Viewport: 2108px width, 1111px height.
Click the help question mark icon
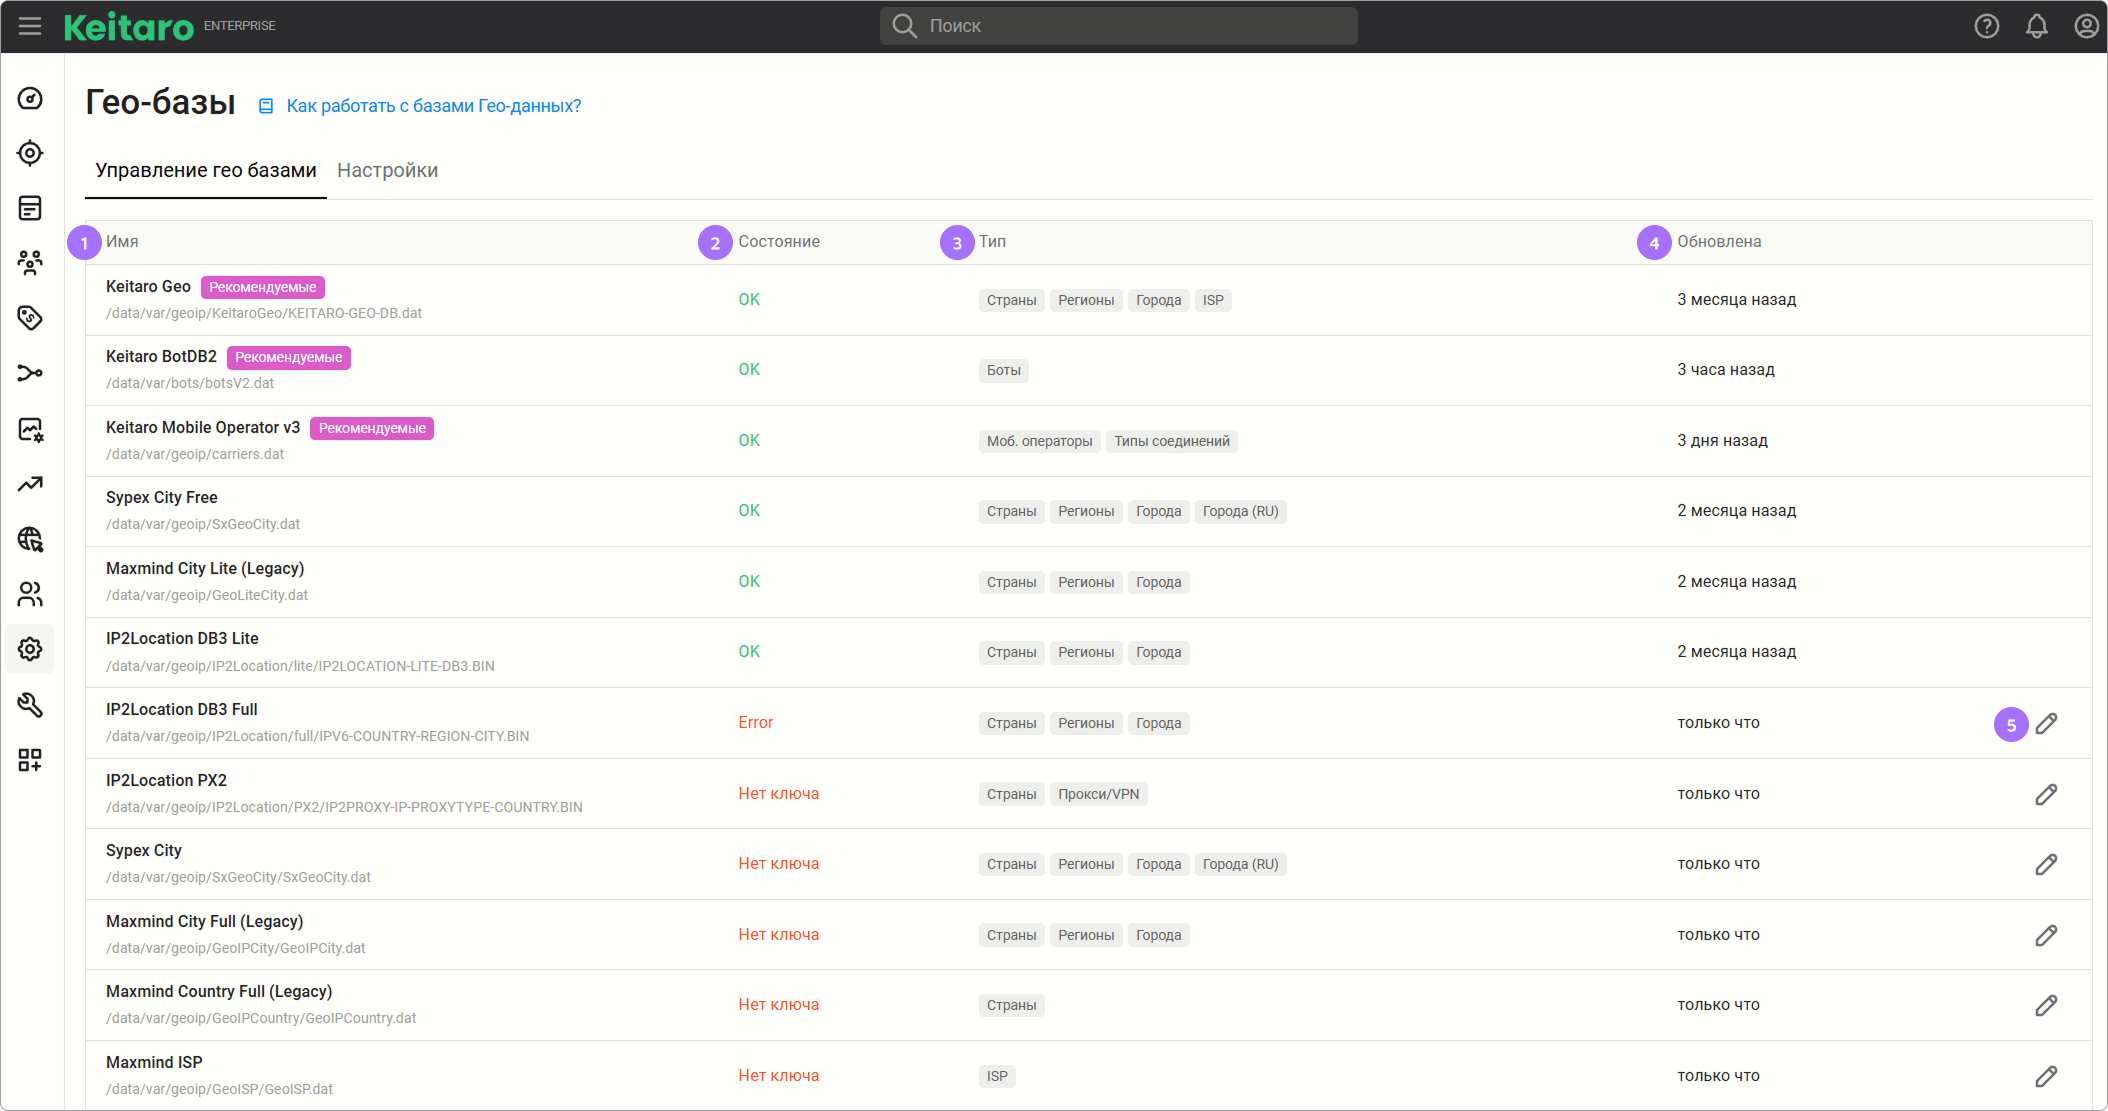tap(1986, 26)
